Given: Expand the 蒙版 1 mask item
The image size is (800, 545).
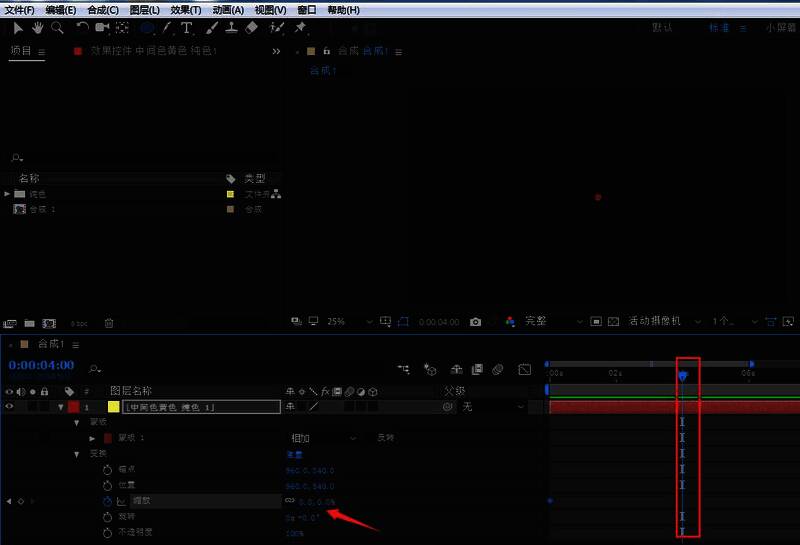Looking at the screenshot, I should coord(94,438).
